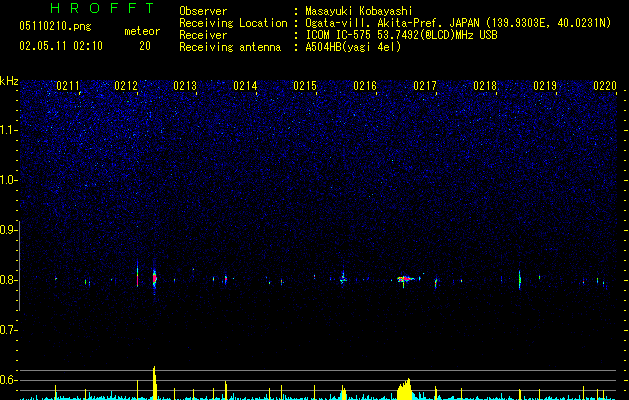Screen dimensions: 629x400
Task: Click the observer name Masayuki Kobayashi
Action: [x=359, y=11]
